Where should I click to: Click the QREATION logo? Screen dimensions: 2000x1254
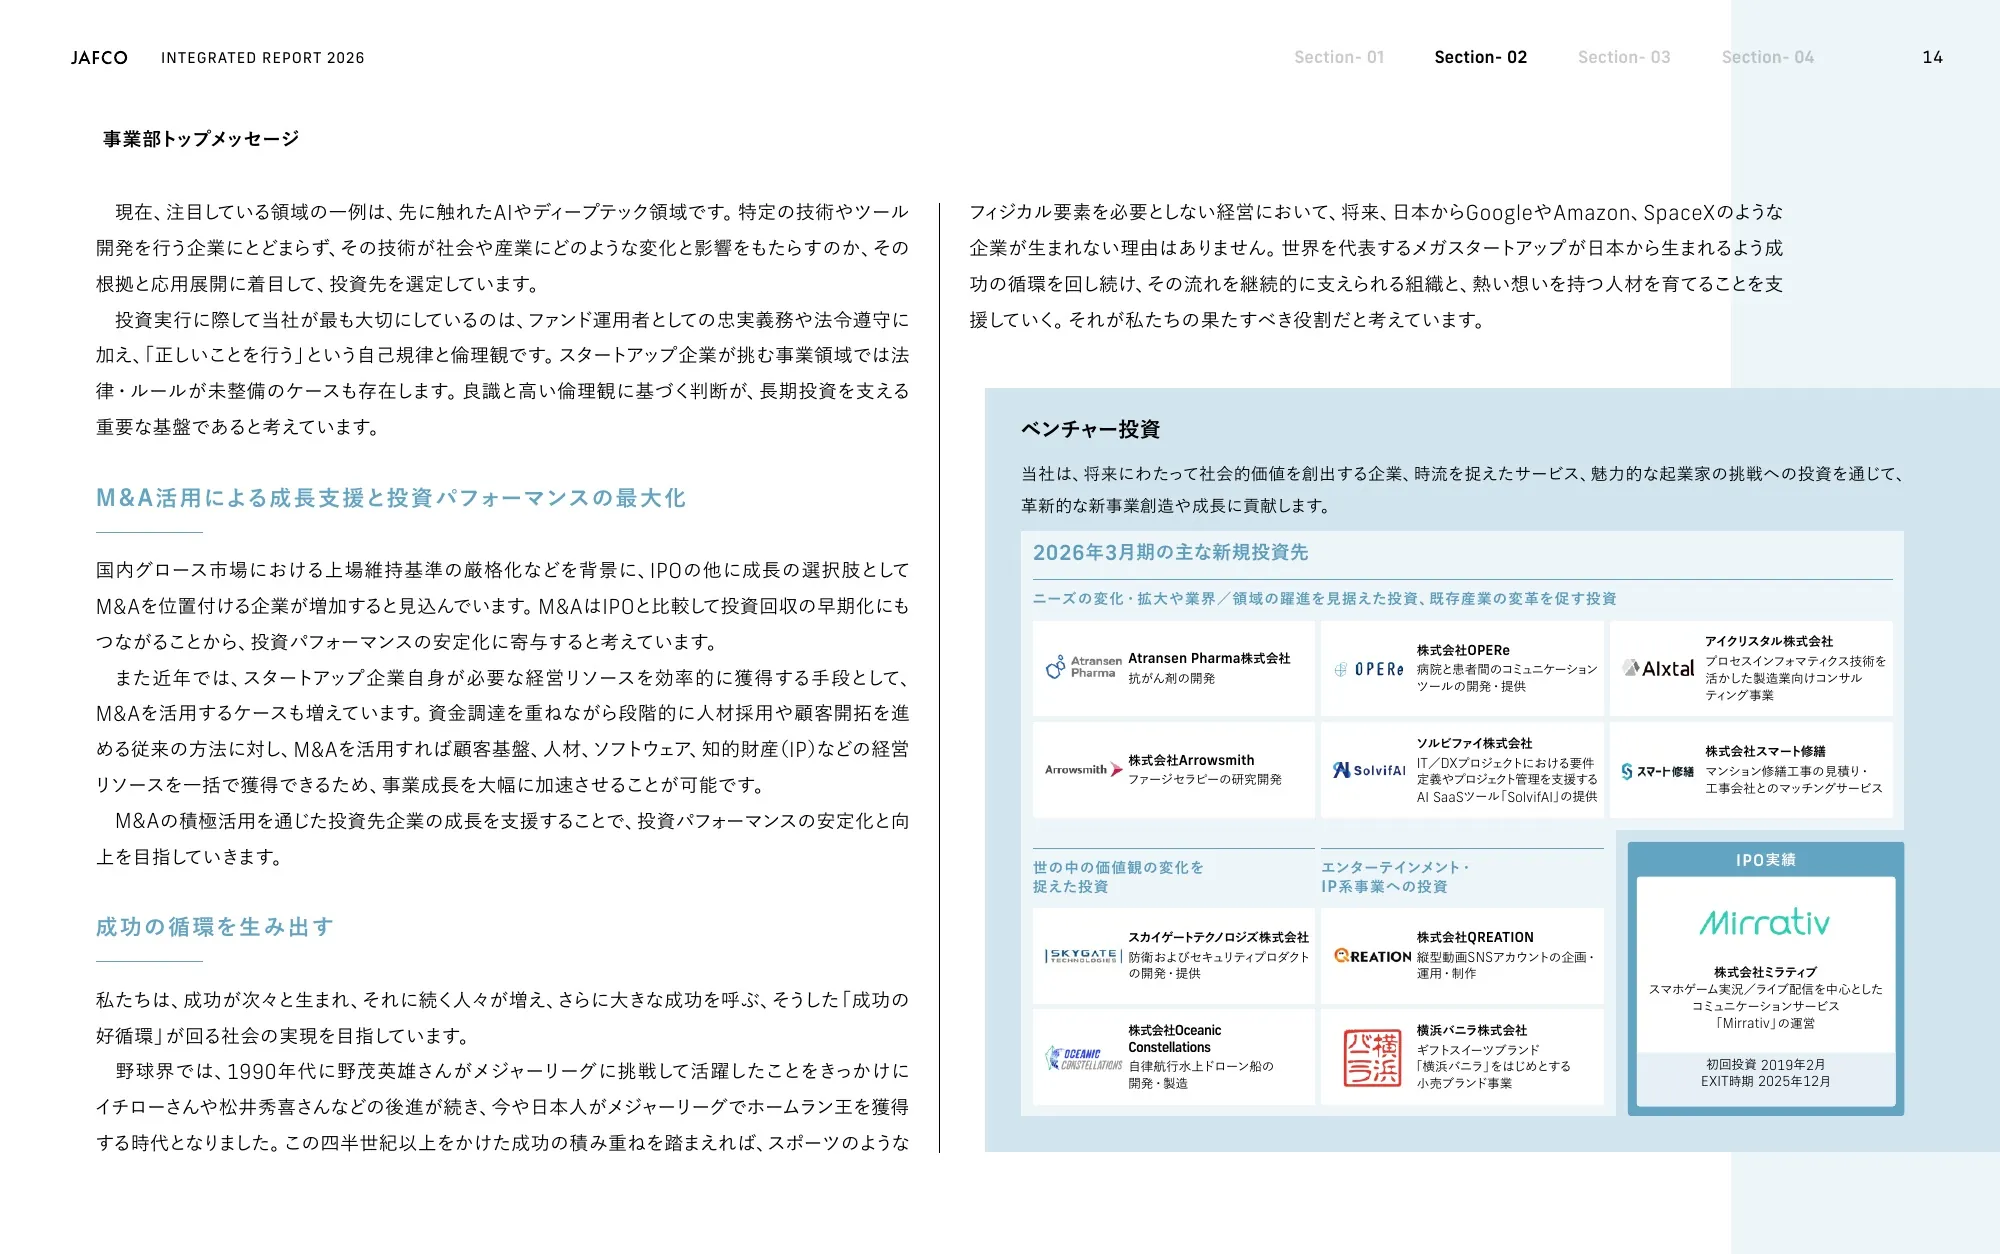click(1373, 956)
